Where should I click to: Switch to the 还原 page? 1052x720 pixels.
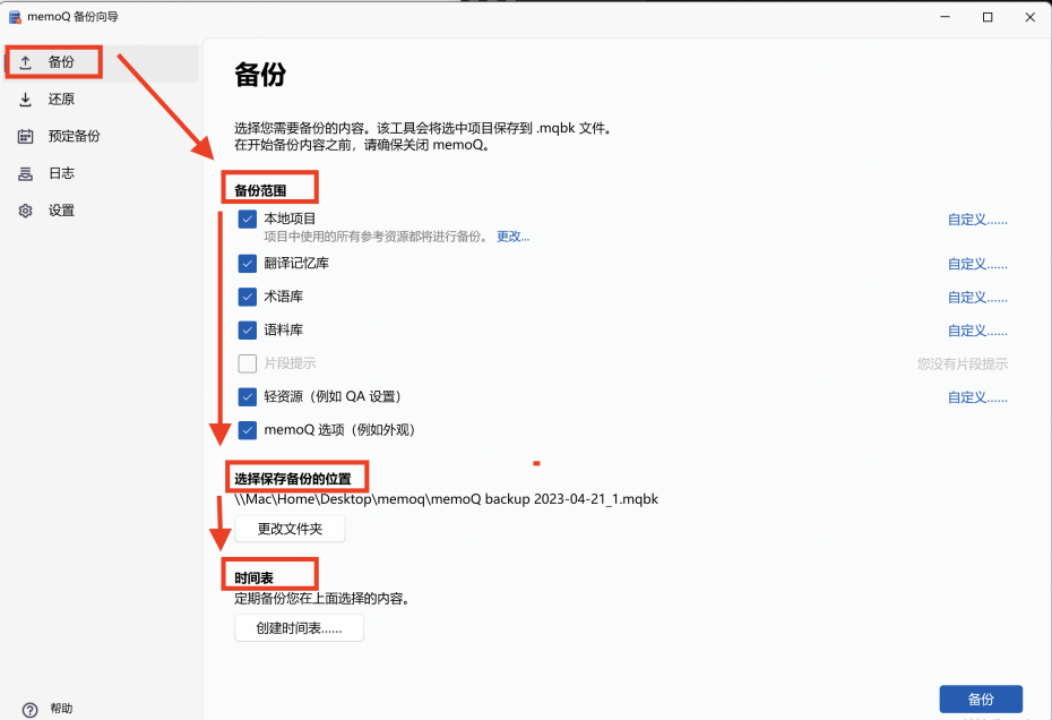102,99
